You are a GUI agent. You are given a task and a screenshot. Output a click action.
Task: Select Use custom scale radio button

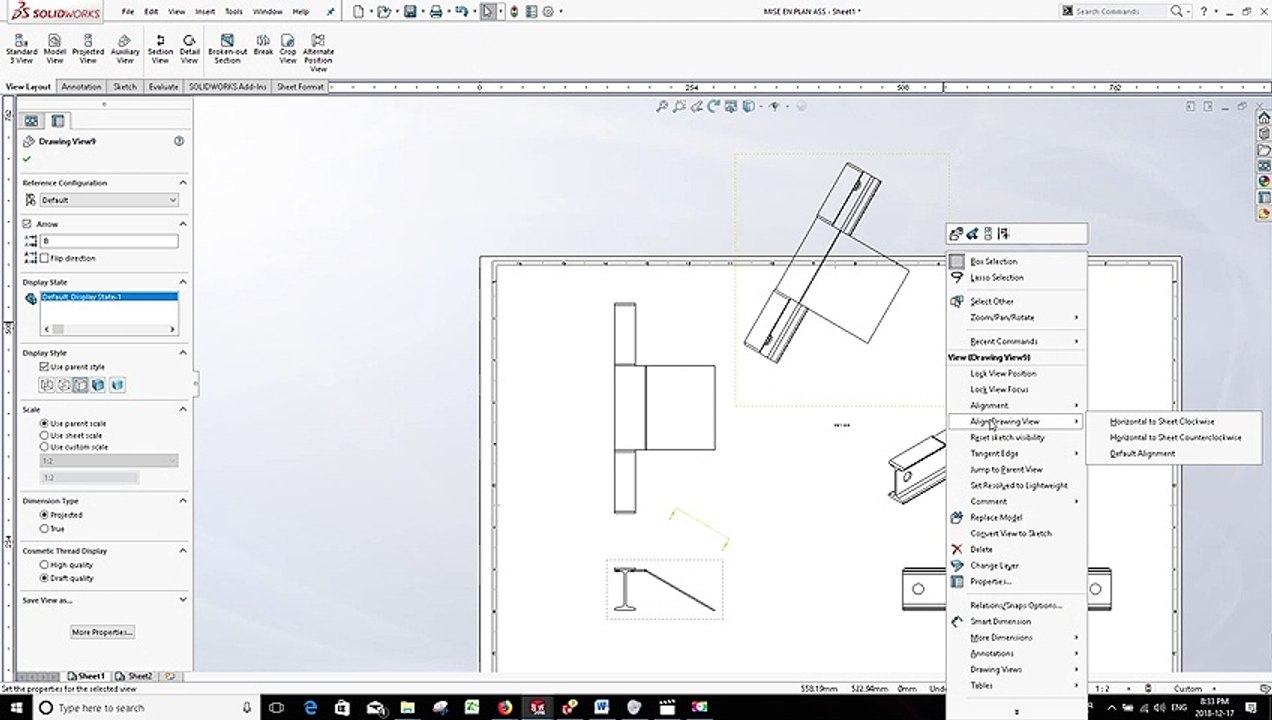tap(44, 447)
